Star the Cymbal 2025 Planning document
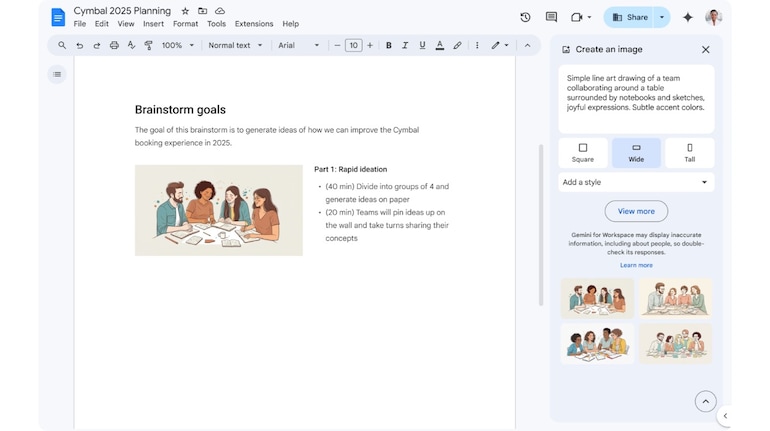 185,11
